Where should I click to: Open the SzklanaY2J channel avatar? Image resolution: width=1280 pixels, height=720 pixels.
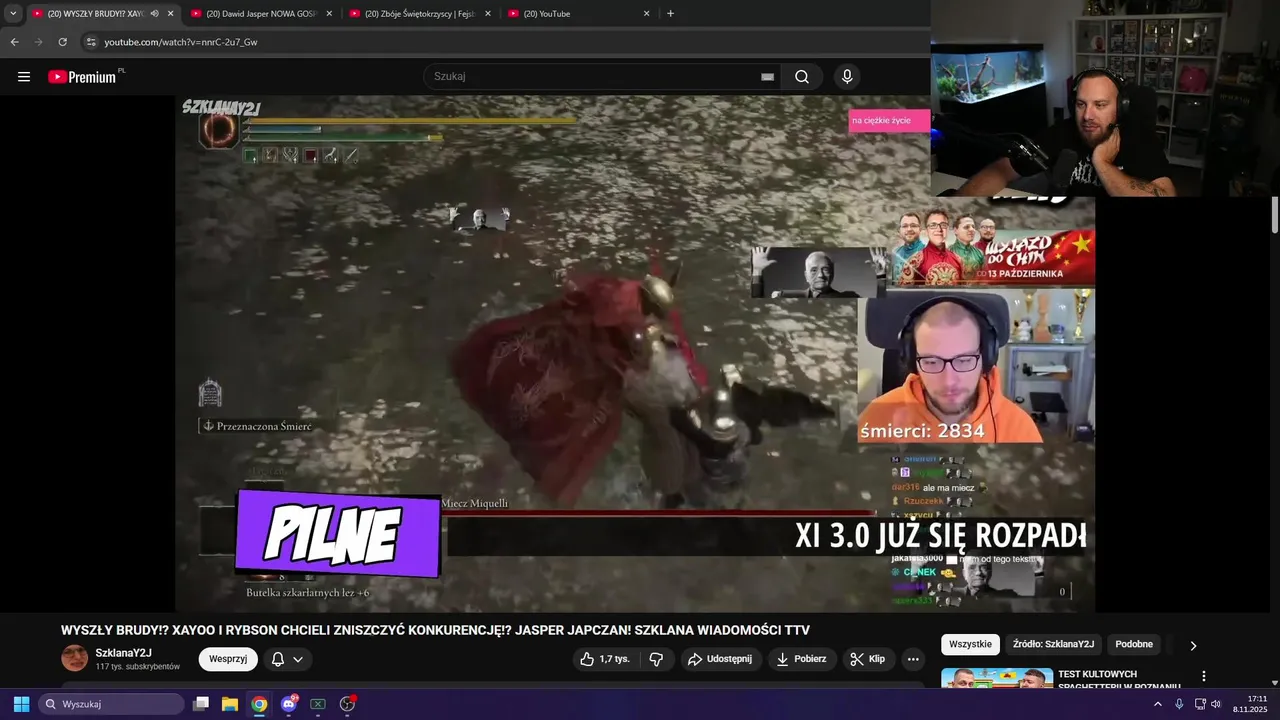(x=75, y=658)
